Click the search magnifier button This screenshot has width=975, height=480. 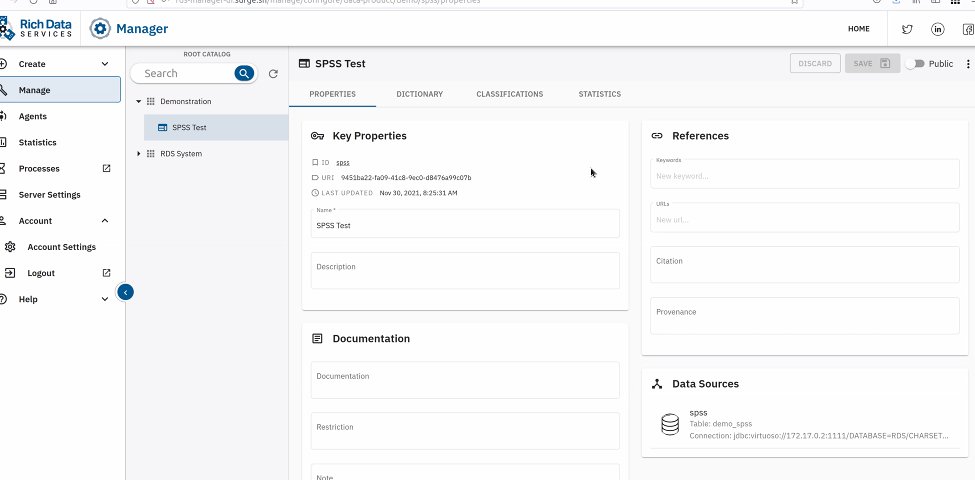(x=244, y=73)
